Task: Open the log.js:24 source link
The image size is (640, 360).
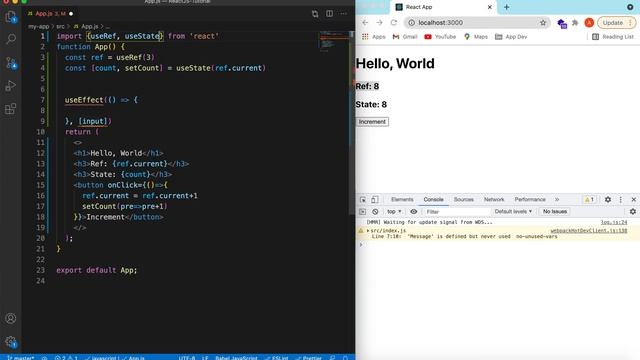Action: [x=613, y=222]
